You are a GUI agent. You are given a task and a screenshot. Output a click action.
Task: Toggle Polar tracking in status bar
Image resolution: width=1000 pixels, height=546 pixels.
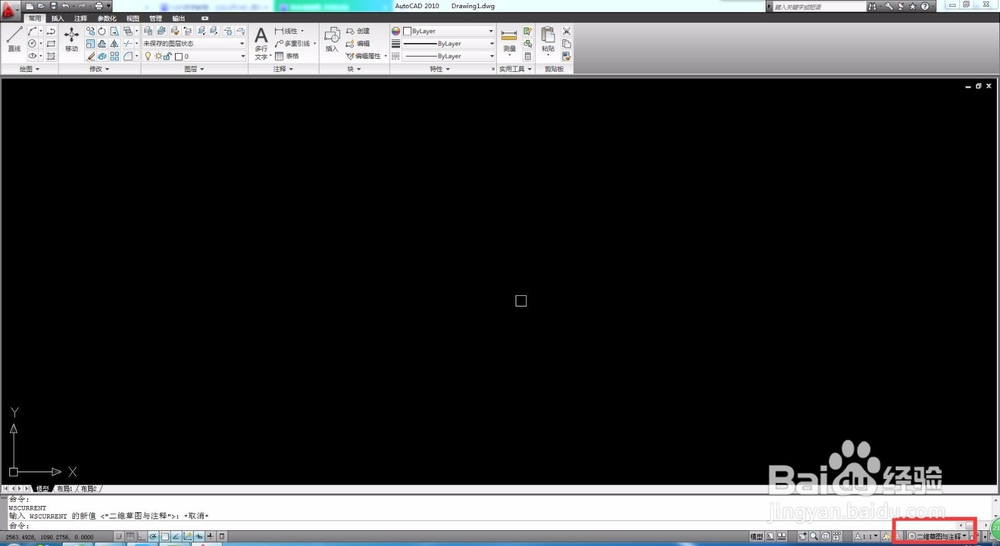[153, 536]
